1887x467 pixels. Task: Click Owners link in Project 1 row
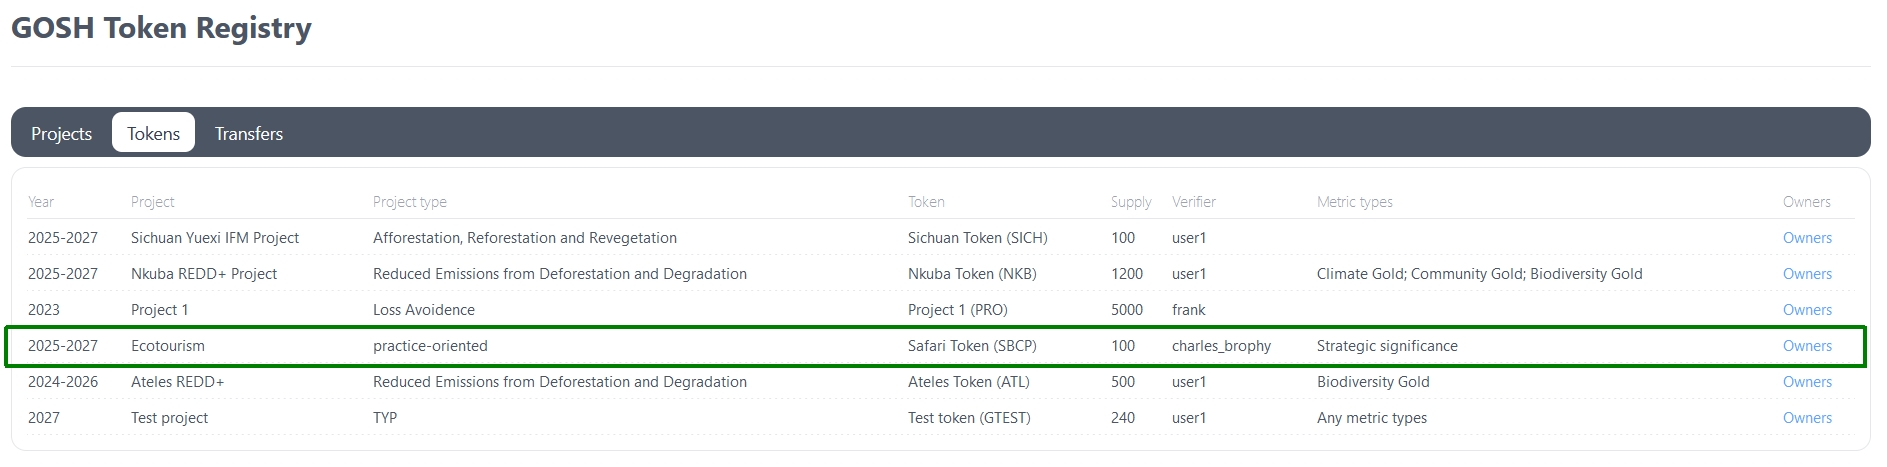1806,310
